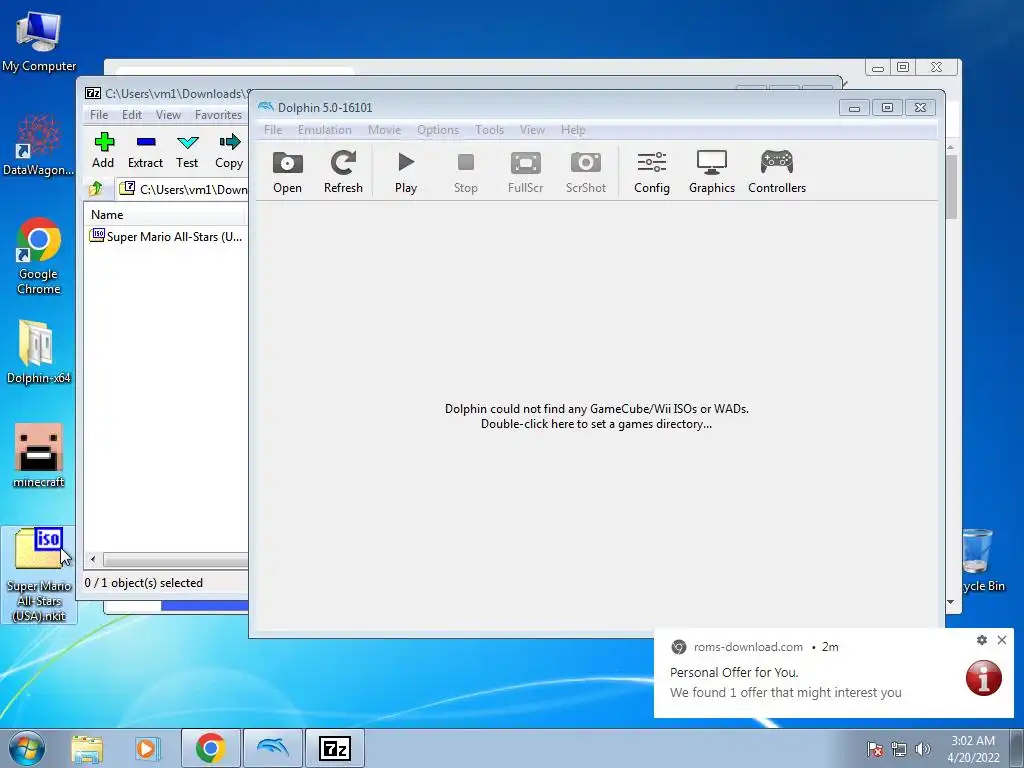This screenshot has width=1024, height=768.
Task: Switch to Chrome from the taskbar
Action: pos(210,748)
